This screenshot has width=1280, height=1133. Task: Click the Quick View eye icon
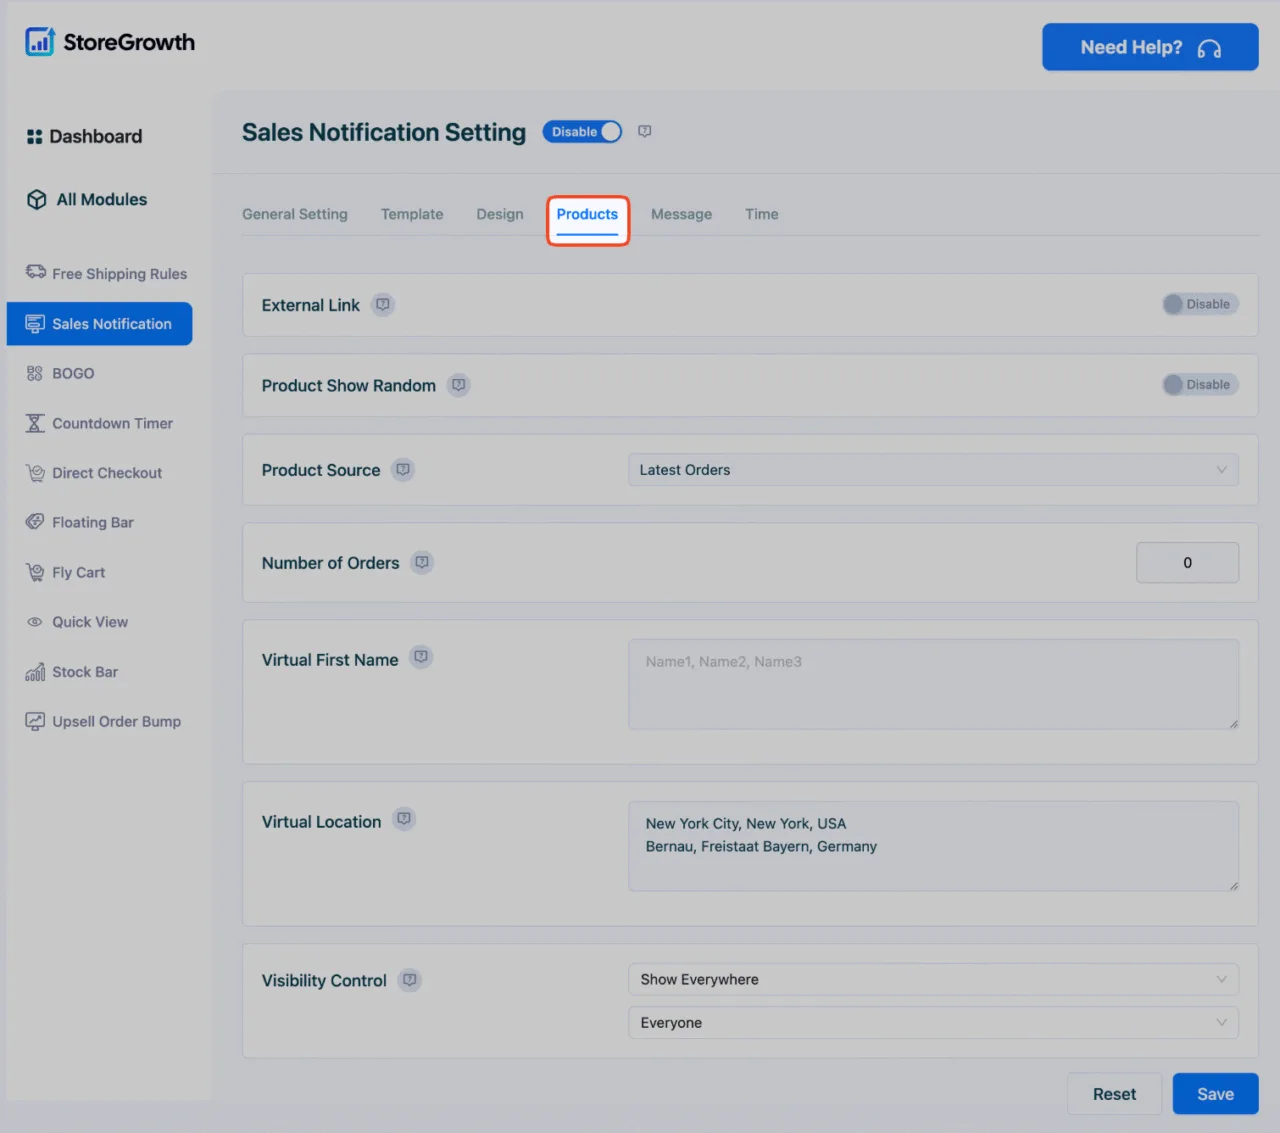click(x=35, y=622)
